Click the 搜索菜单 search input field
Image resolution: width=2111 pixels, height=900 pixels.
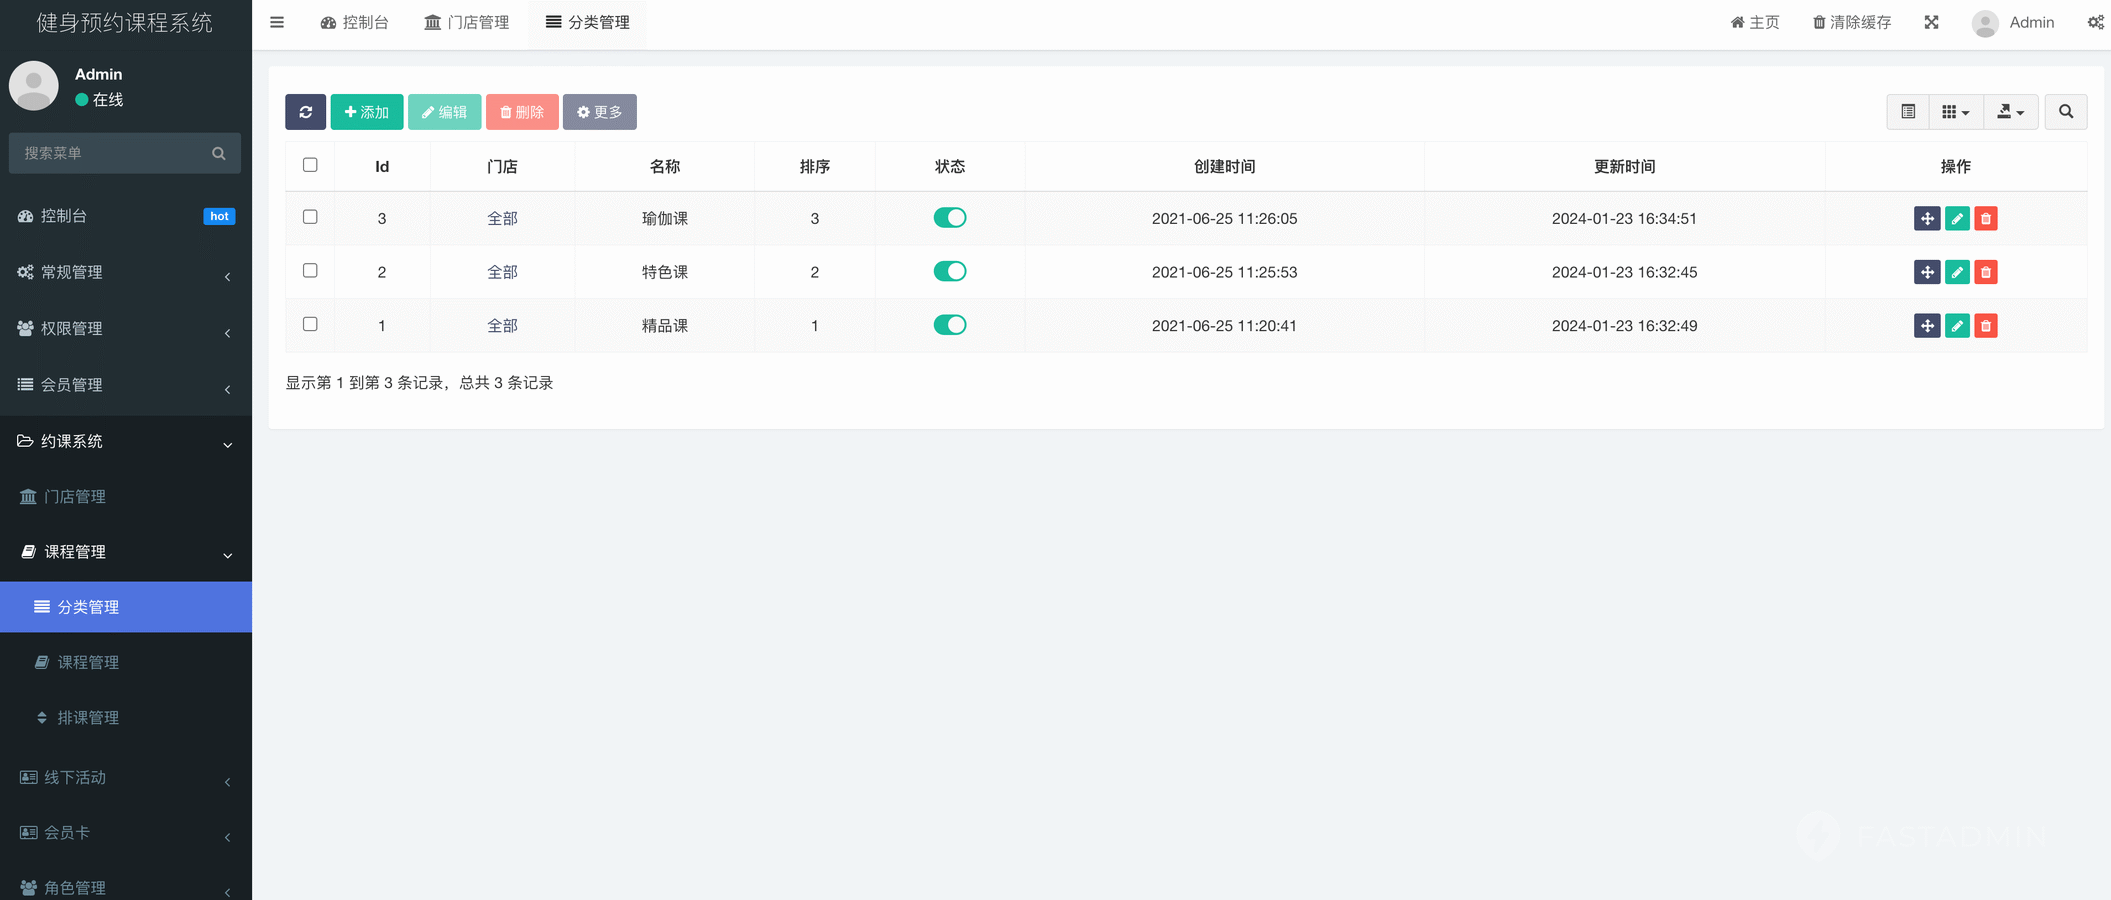(x=112, y=153)
